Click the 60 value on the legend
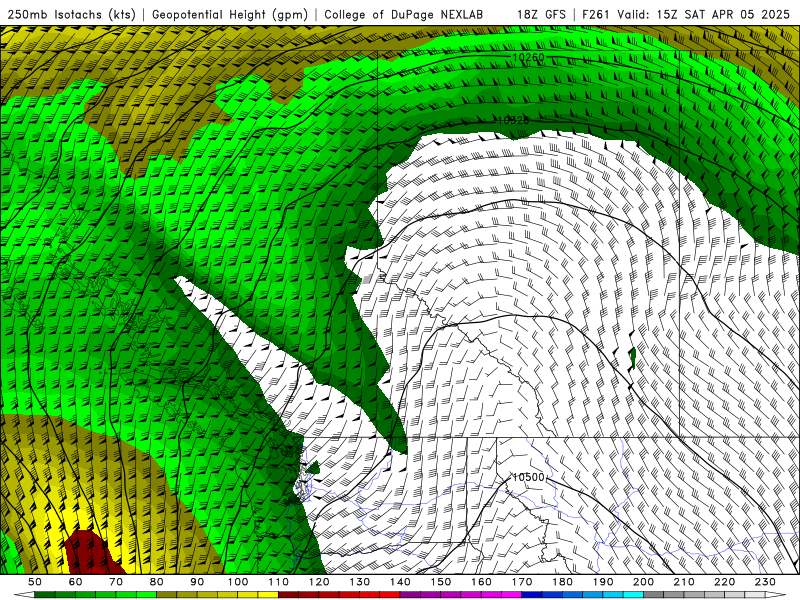 click(75, 582)
